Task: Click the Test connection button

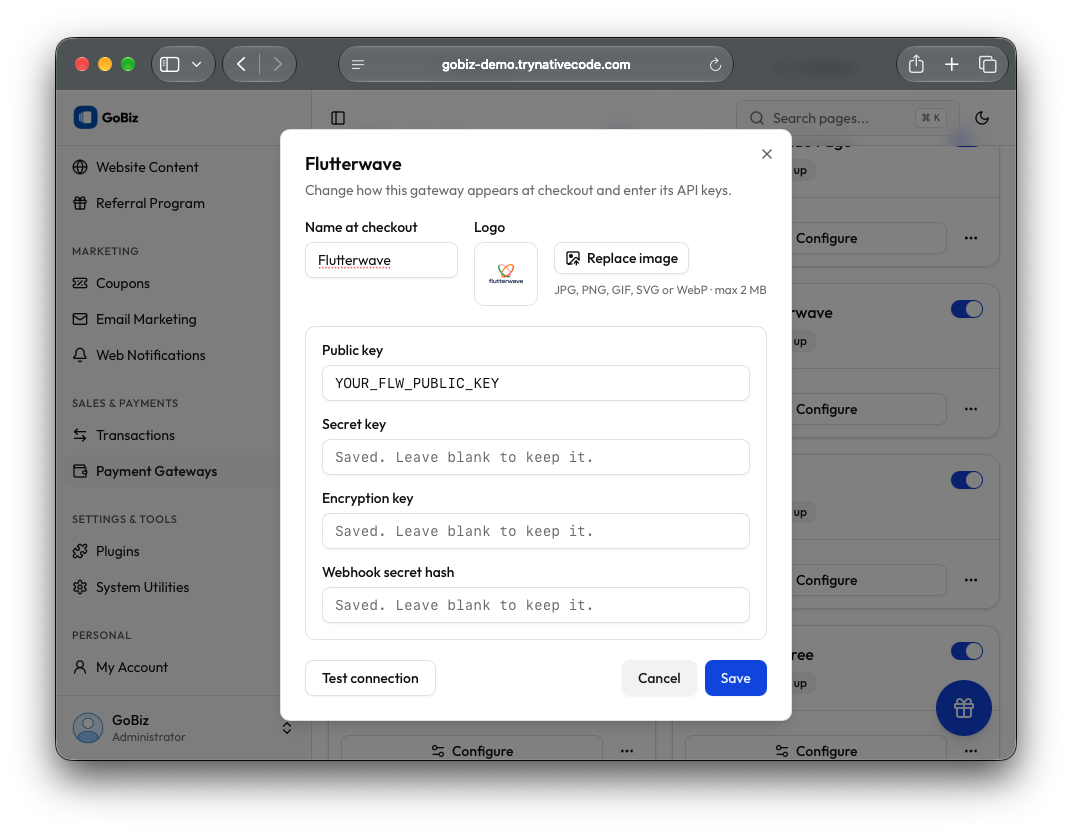Action: tap(370, 678)
